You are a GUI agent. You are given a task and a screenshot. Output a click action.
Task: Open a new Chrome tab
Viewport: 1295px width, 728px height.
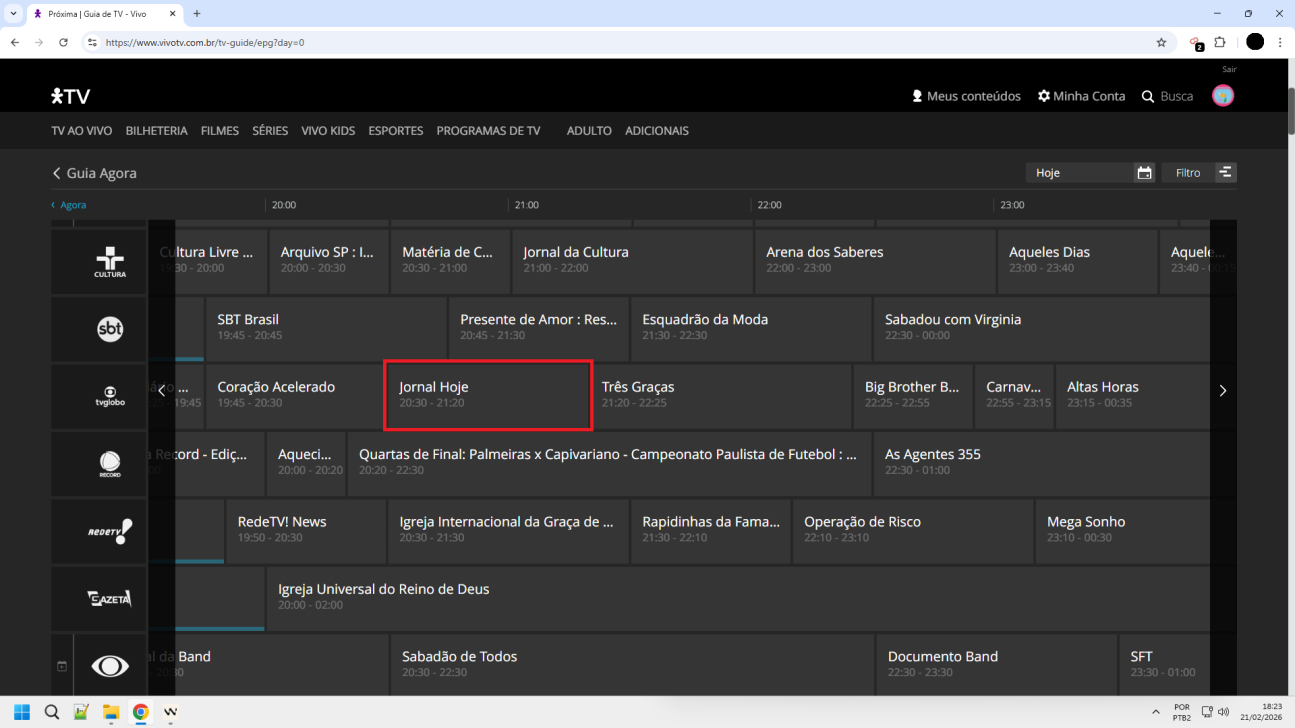[x=197, y=14]
